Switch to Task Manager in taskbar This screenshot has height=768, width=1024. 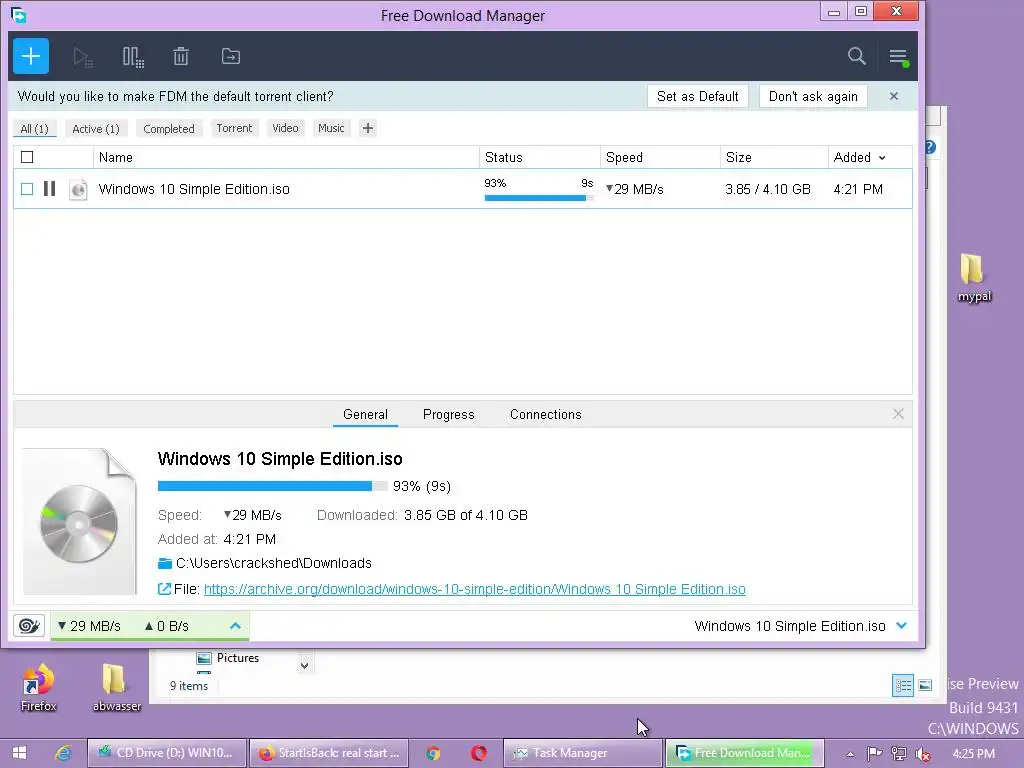tap(583, 753)
